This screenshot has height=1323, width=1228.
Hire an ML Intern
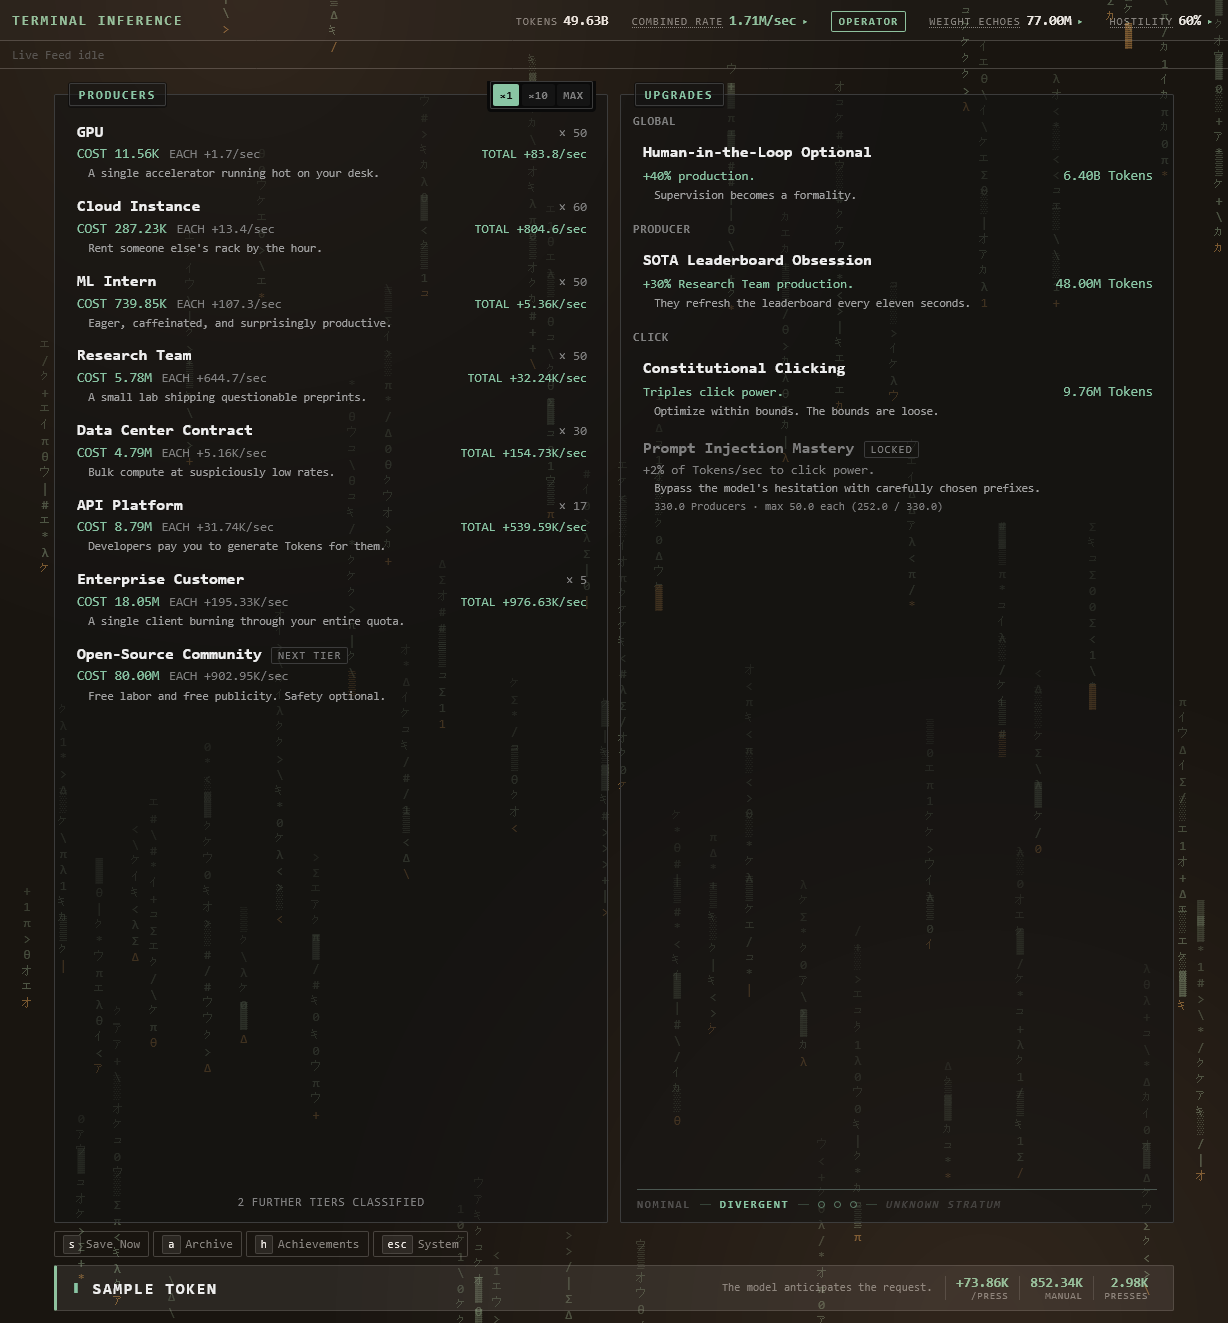(x=331, y=302)
